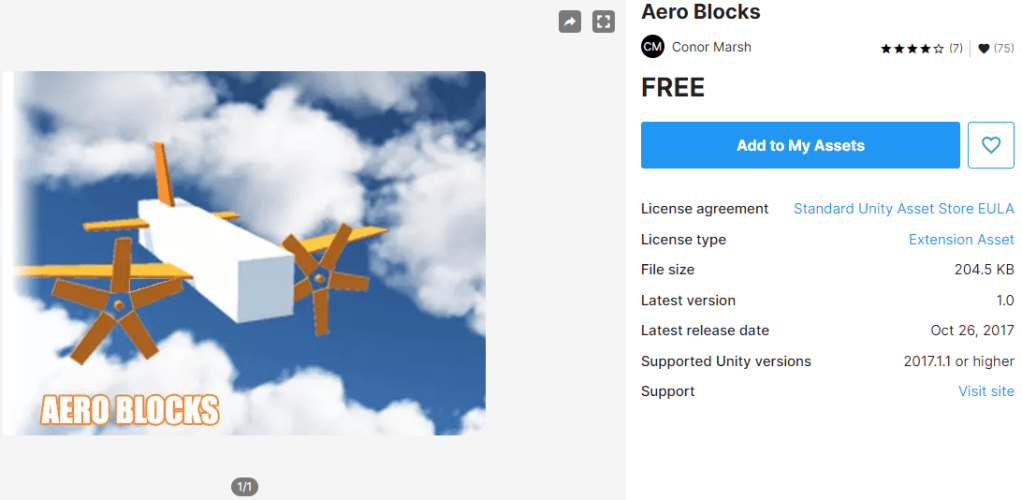Image resolution: width=1022 pixels, height=500 pixels.
Task: Follow the Visit site support link
Action: 986,391
